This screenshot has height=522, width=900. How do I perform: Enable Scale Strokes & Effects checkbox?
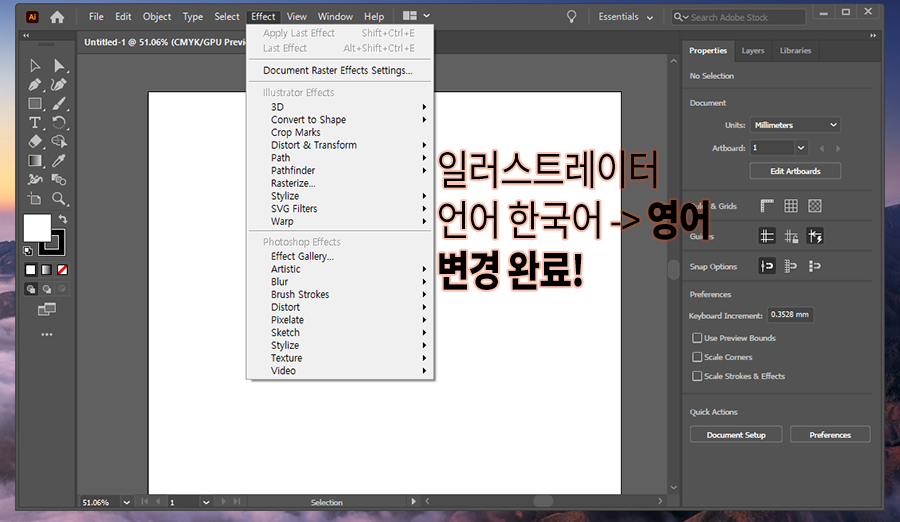point(697,376)
